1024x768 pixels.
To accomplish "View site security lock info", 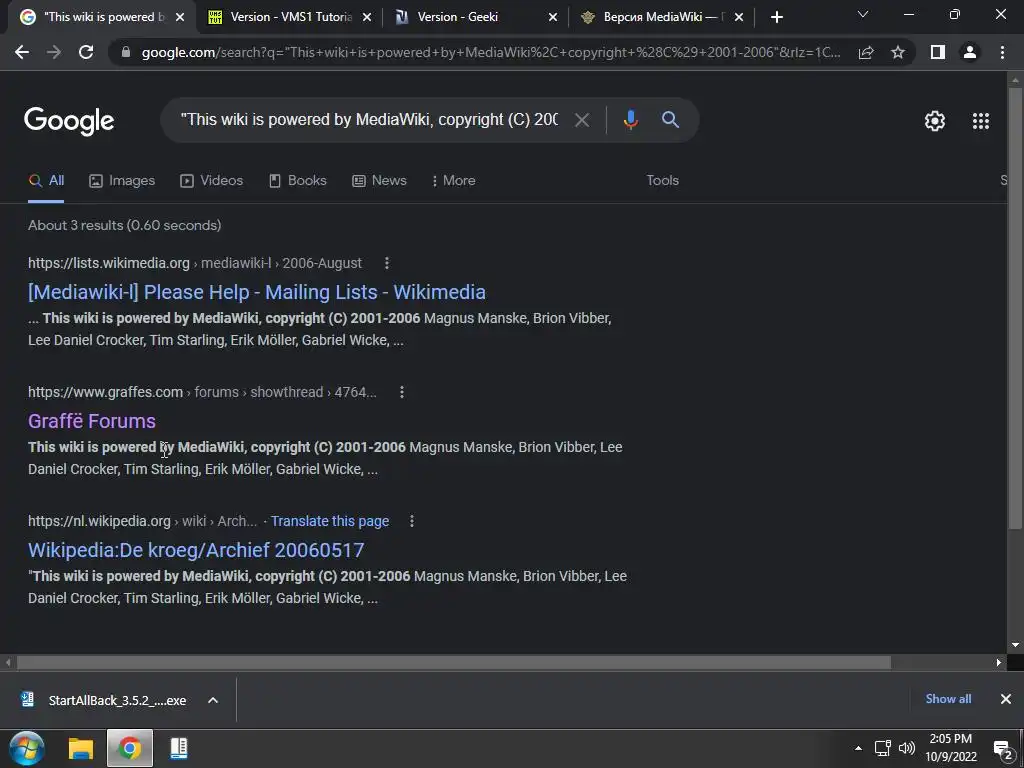I will tap(126, 52).
